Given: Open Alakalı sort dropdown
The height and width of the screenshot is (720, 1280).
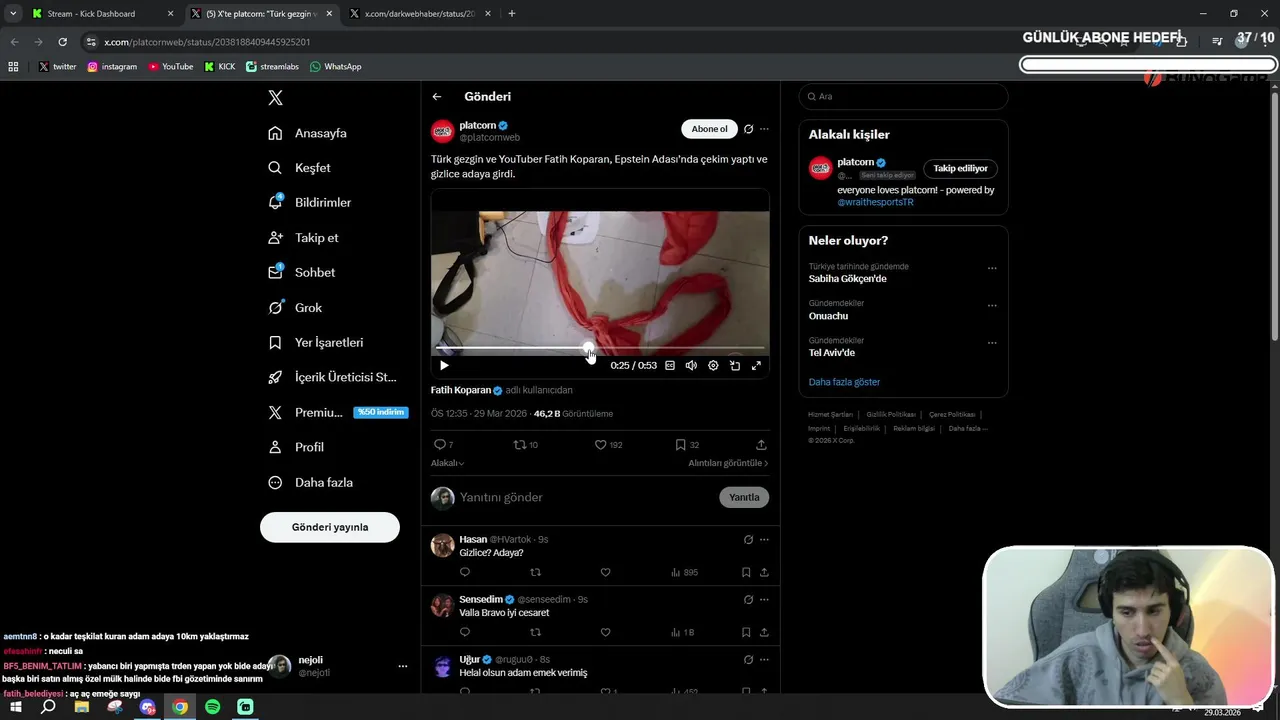Looking at the screenshot, I should pyautogui.click(x=447, y=463).
